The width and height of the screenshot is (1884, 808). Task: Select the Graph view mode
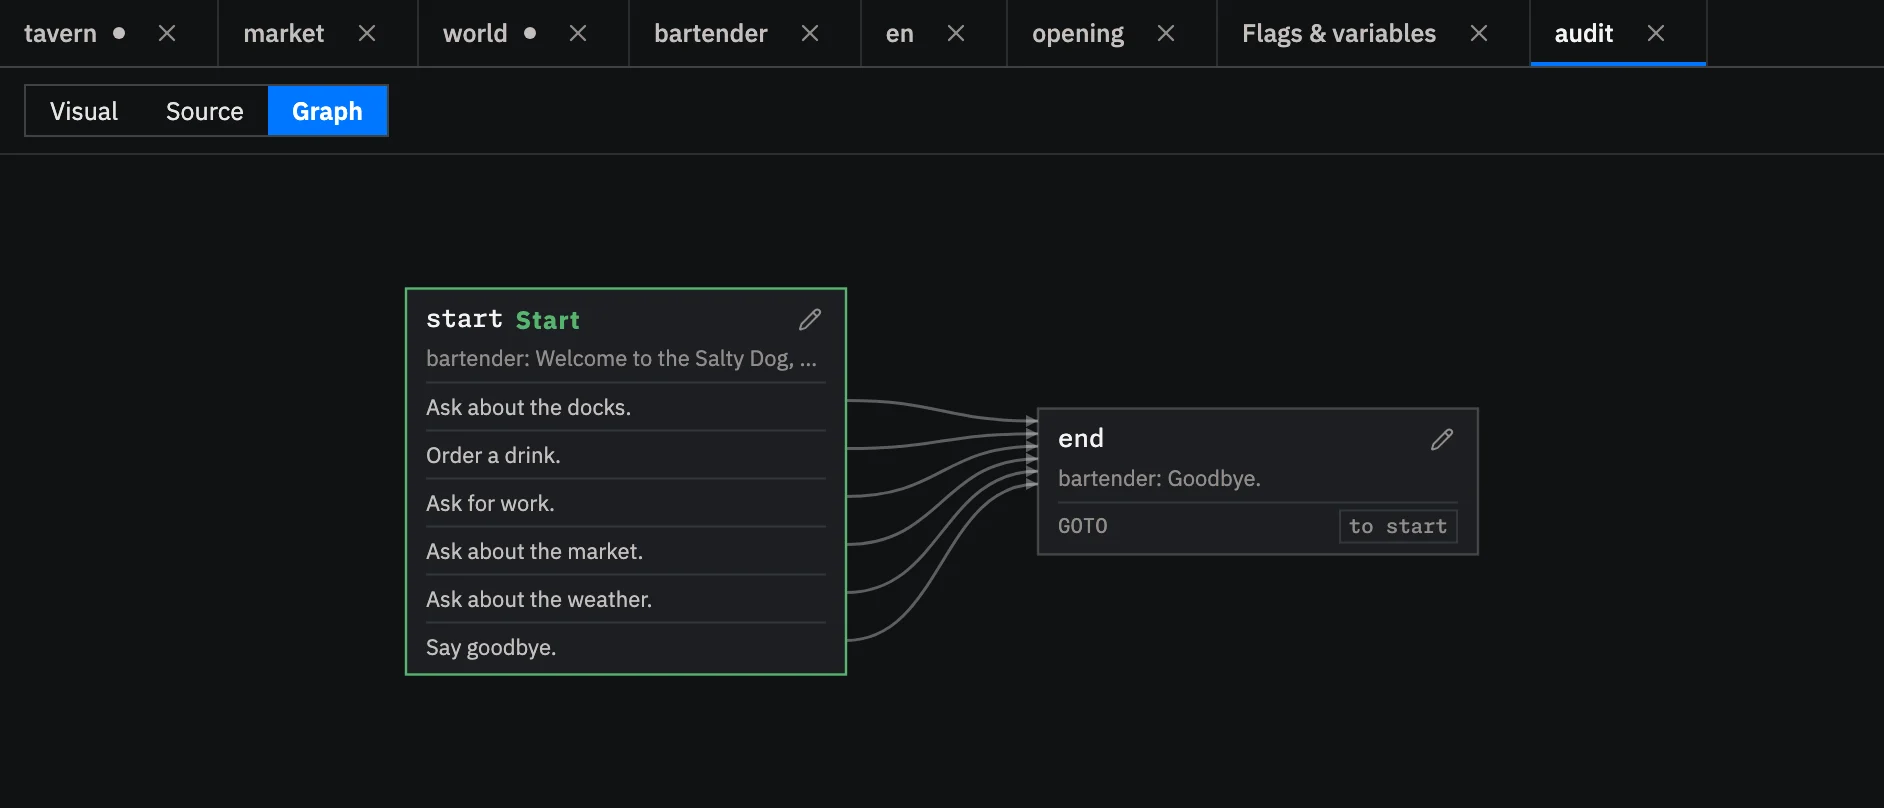click(x=327, y=111)
